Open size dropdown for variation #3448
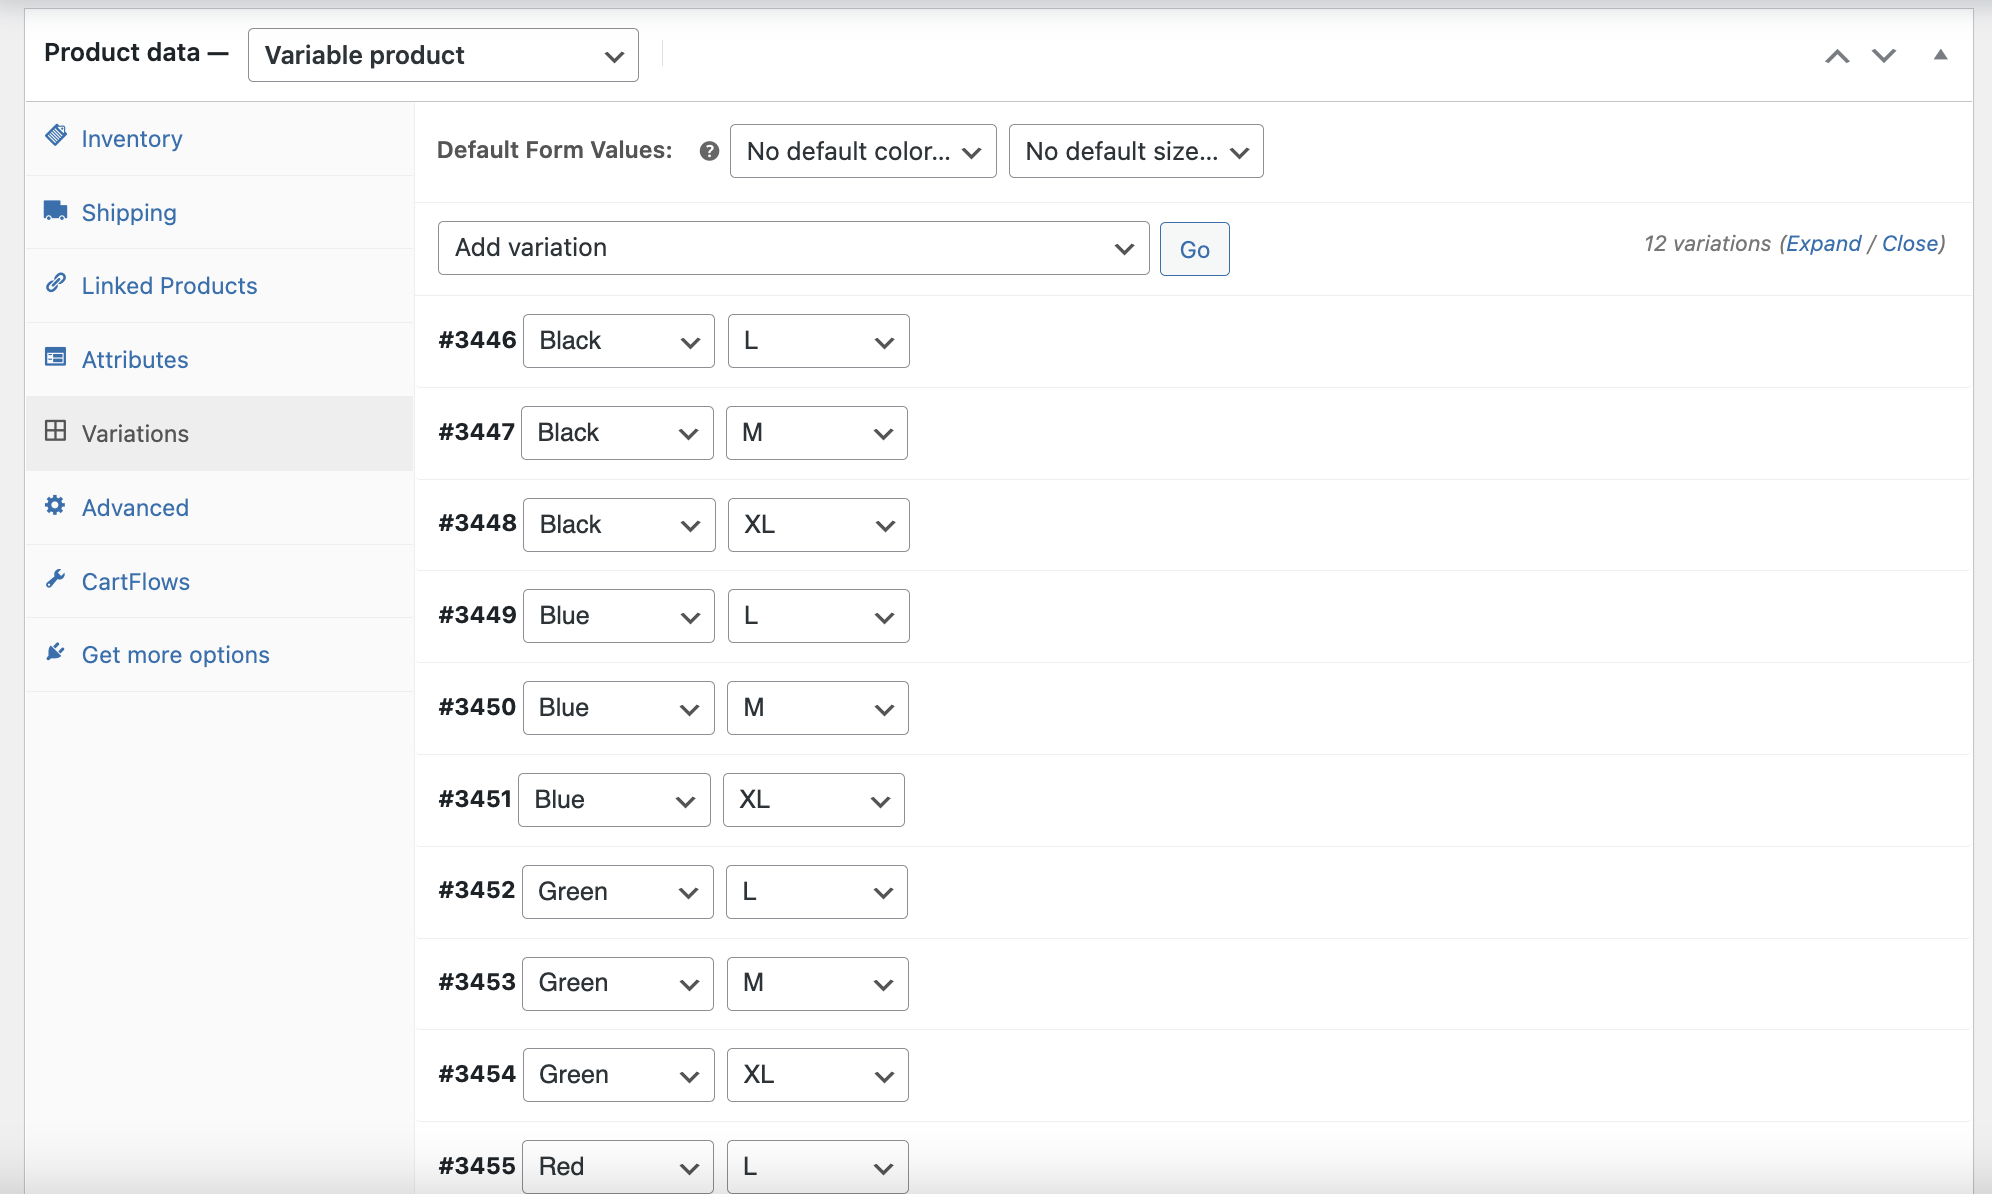The image size is (1992, 1194). point(818,525)
